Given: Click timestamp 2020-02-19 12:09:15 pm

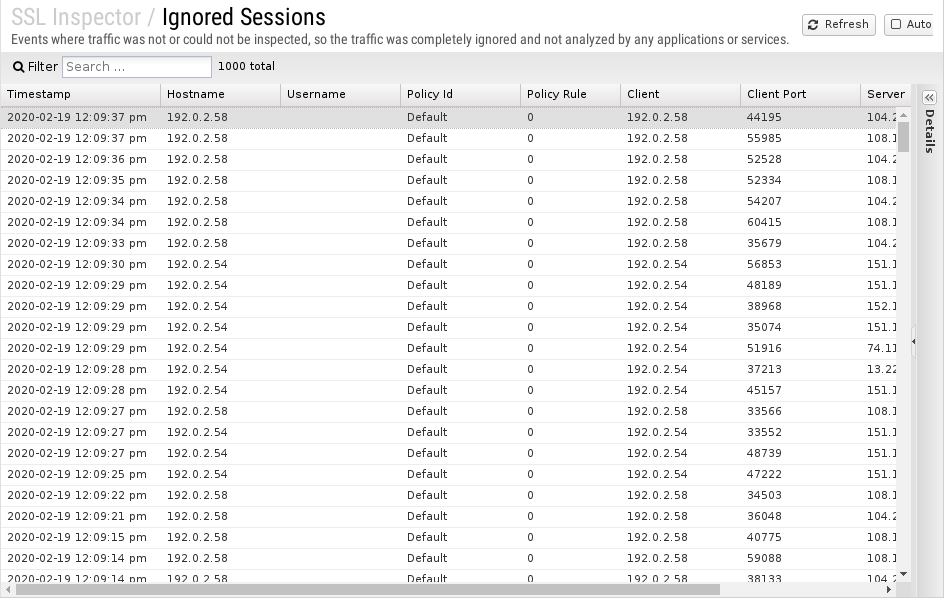Looking at the screenshot, I should (76, 537).
